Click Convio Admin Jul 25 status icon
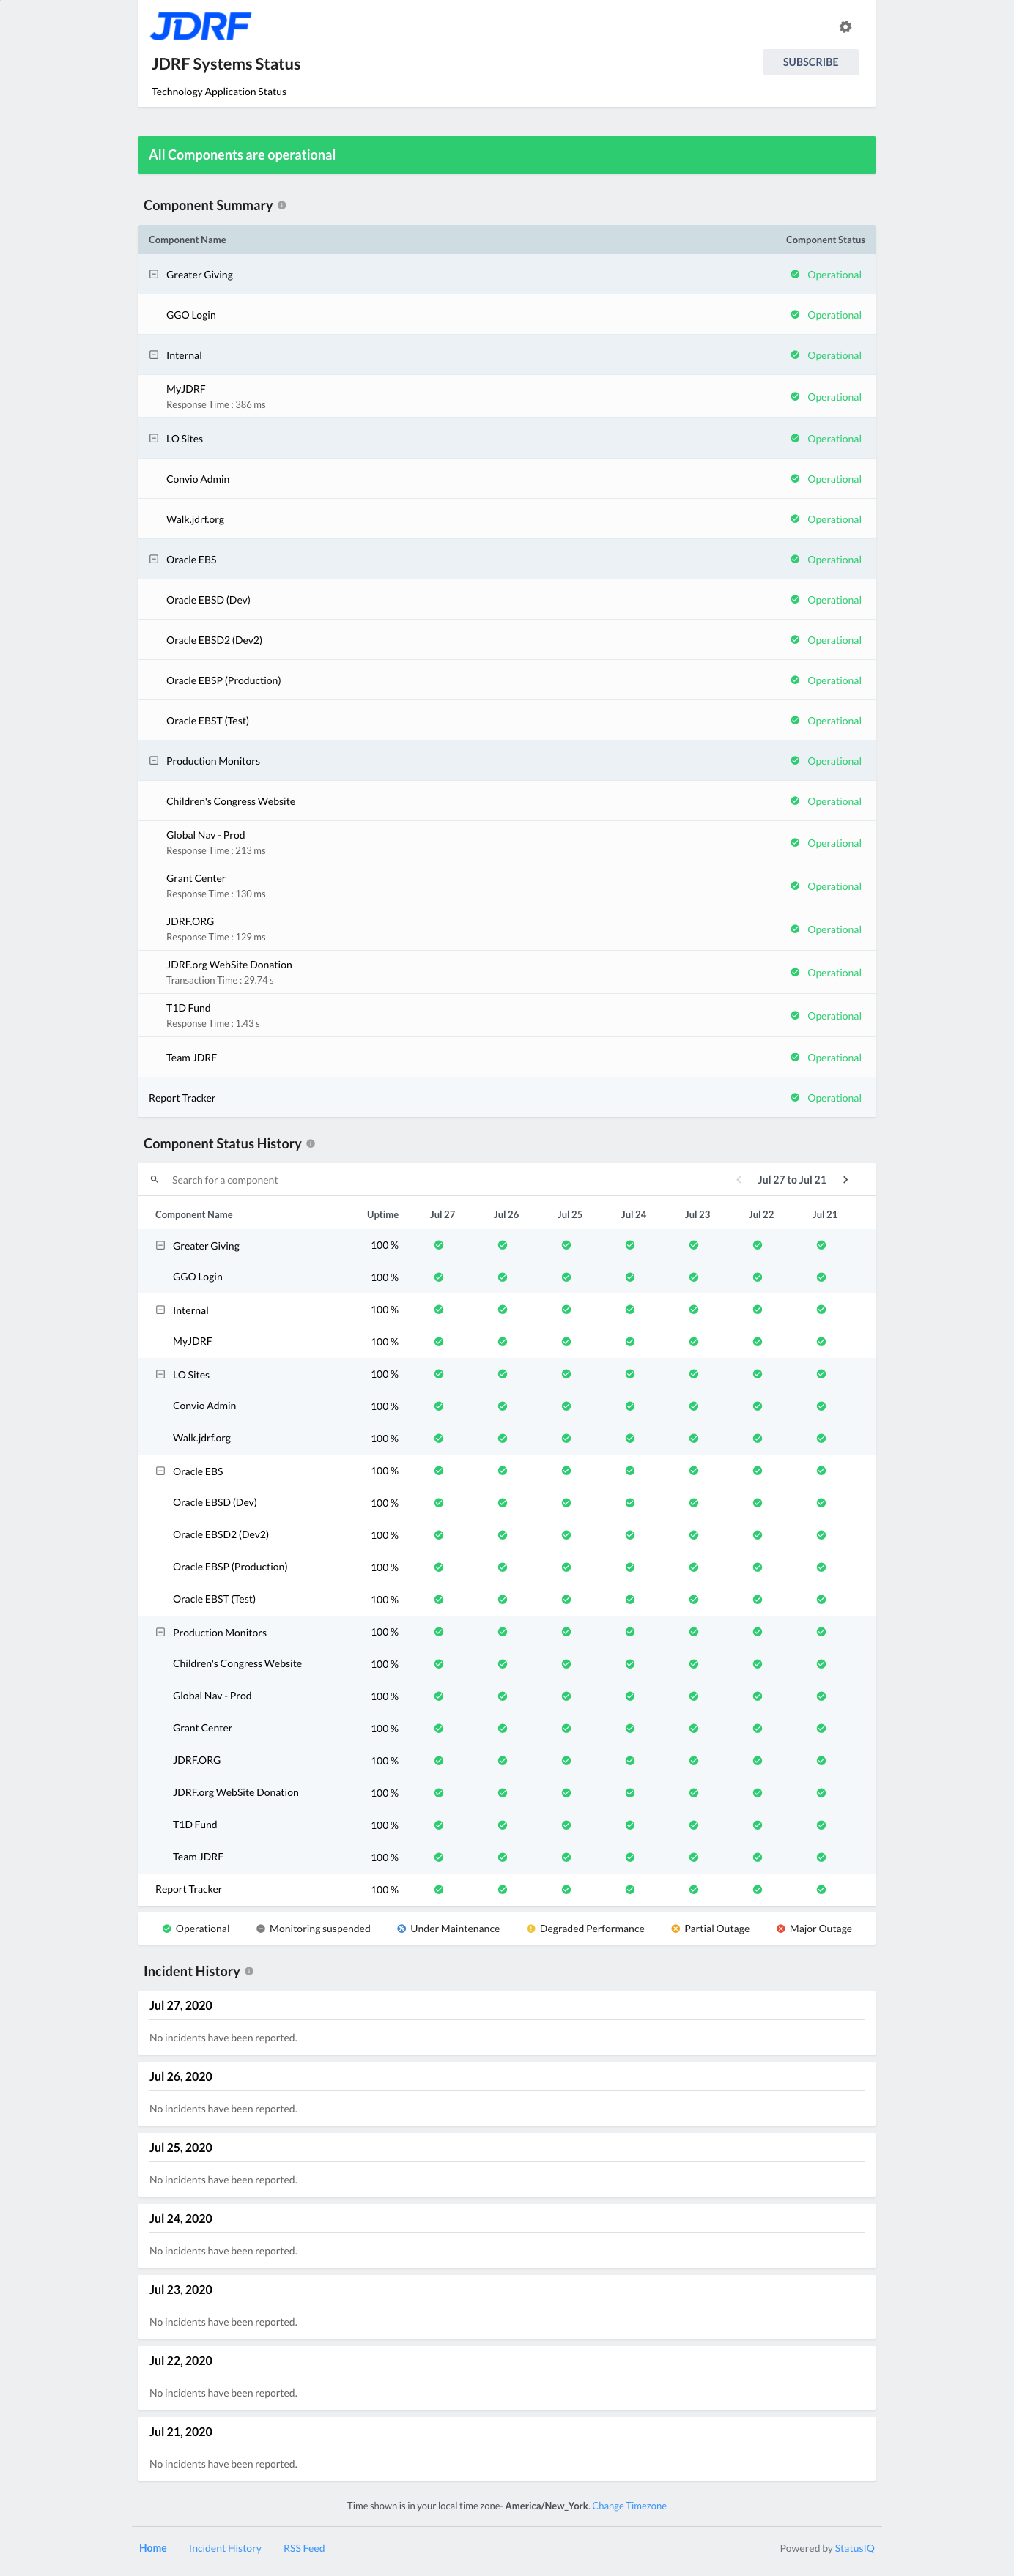The width and height of the screenshot is (1014, 2576). [566, 1406]
